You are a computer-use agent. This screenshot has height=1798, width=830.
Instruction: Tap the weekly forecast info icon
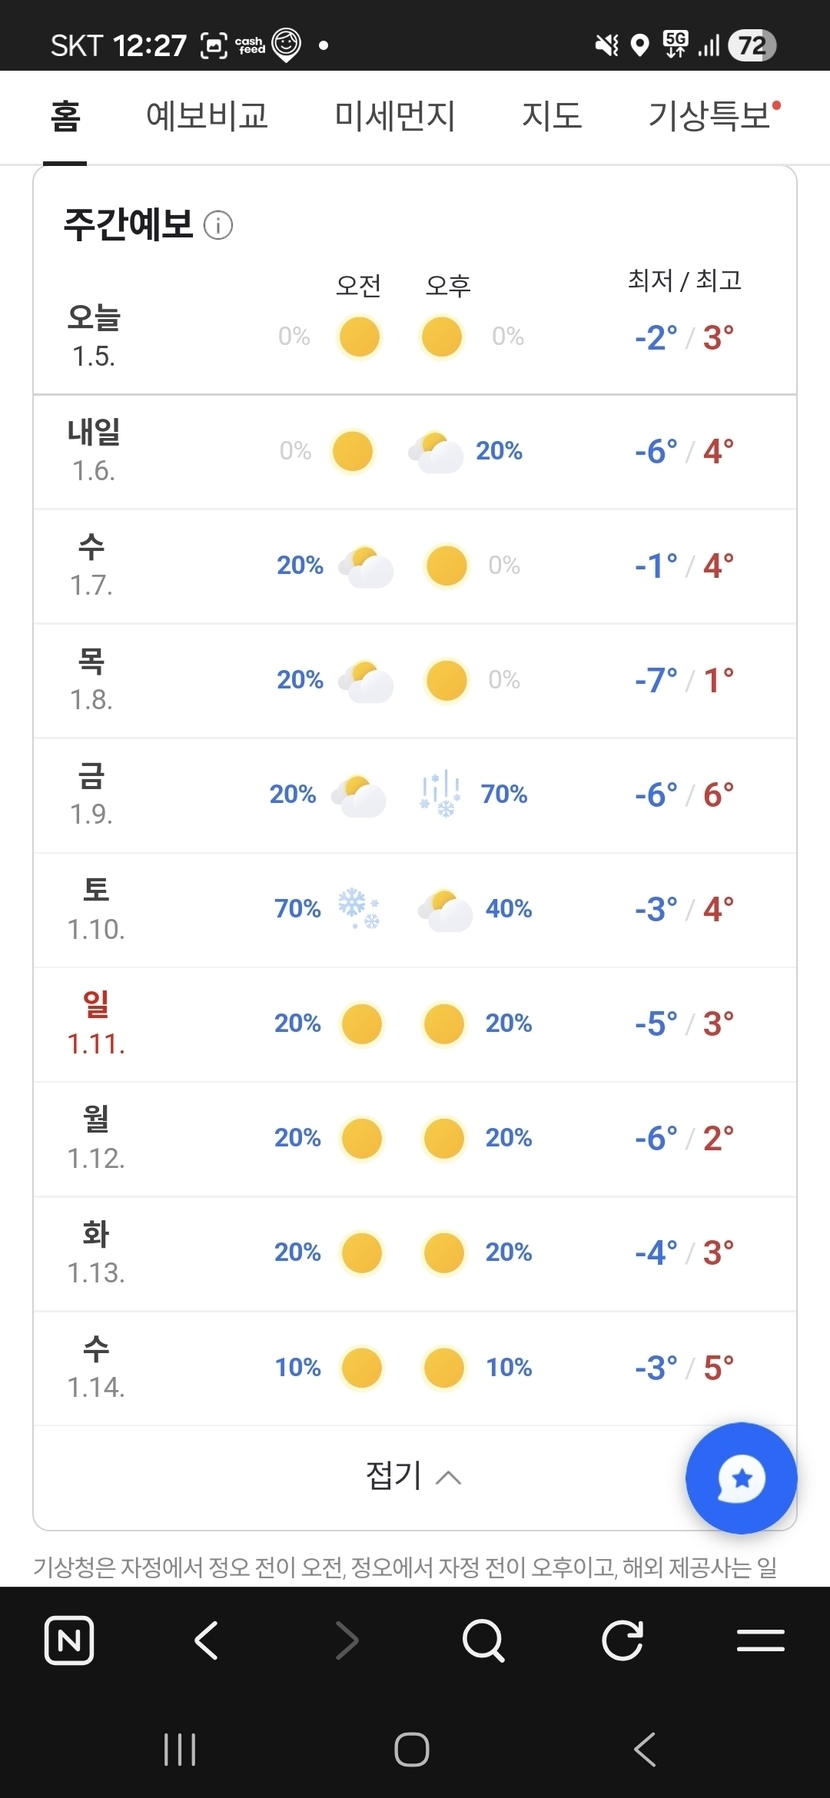pyautogui.click(x=218, y=226)
